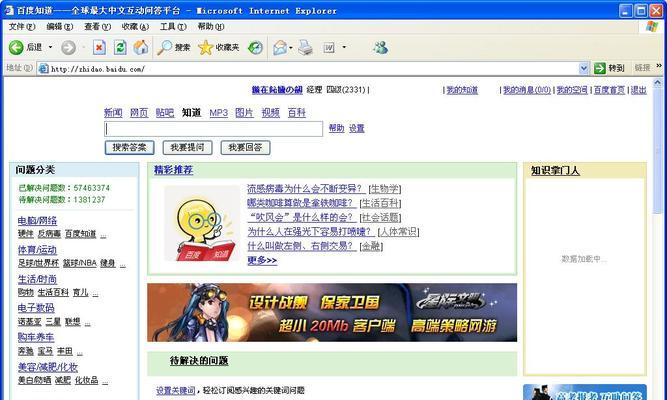Click the 更多>> link

point(262,260)
